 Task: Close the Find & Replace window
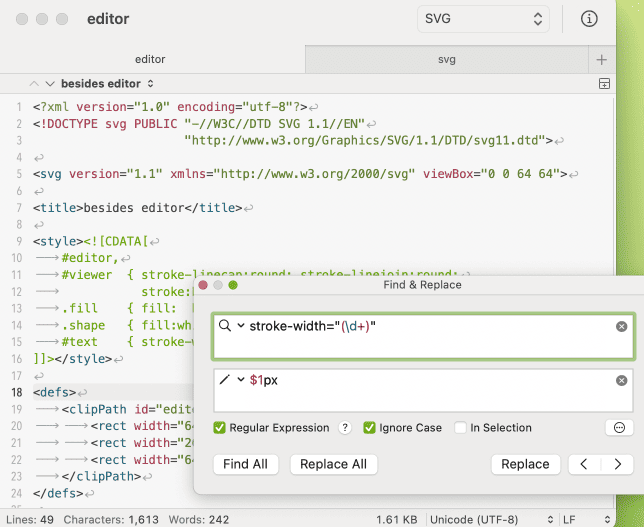coord(203,285)
